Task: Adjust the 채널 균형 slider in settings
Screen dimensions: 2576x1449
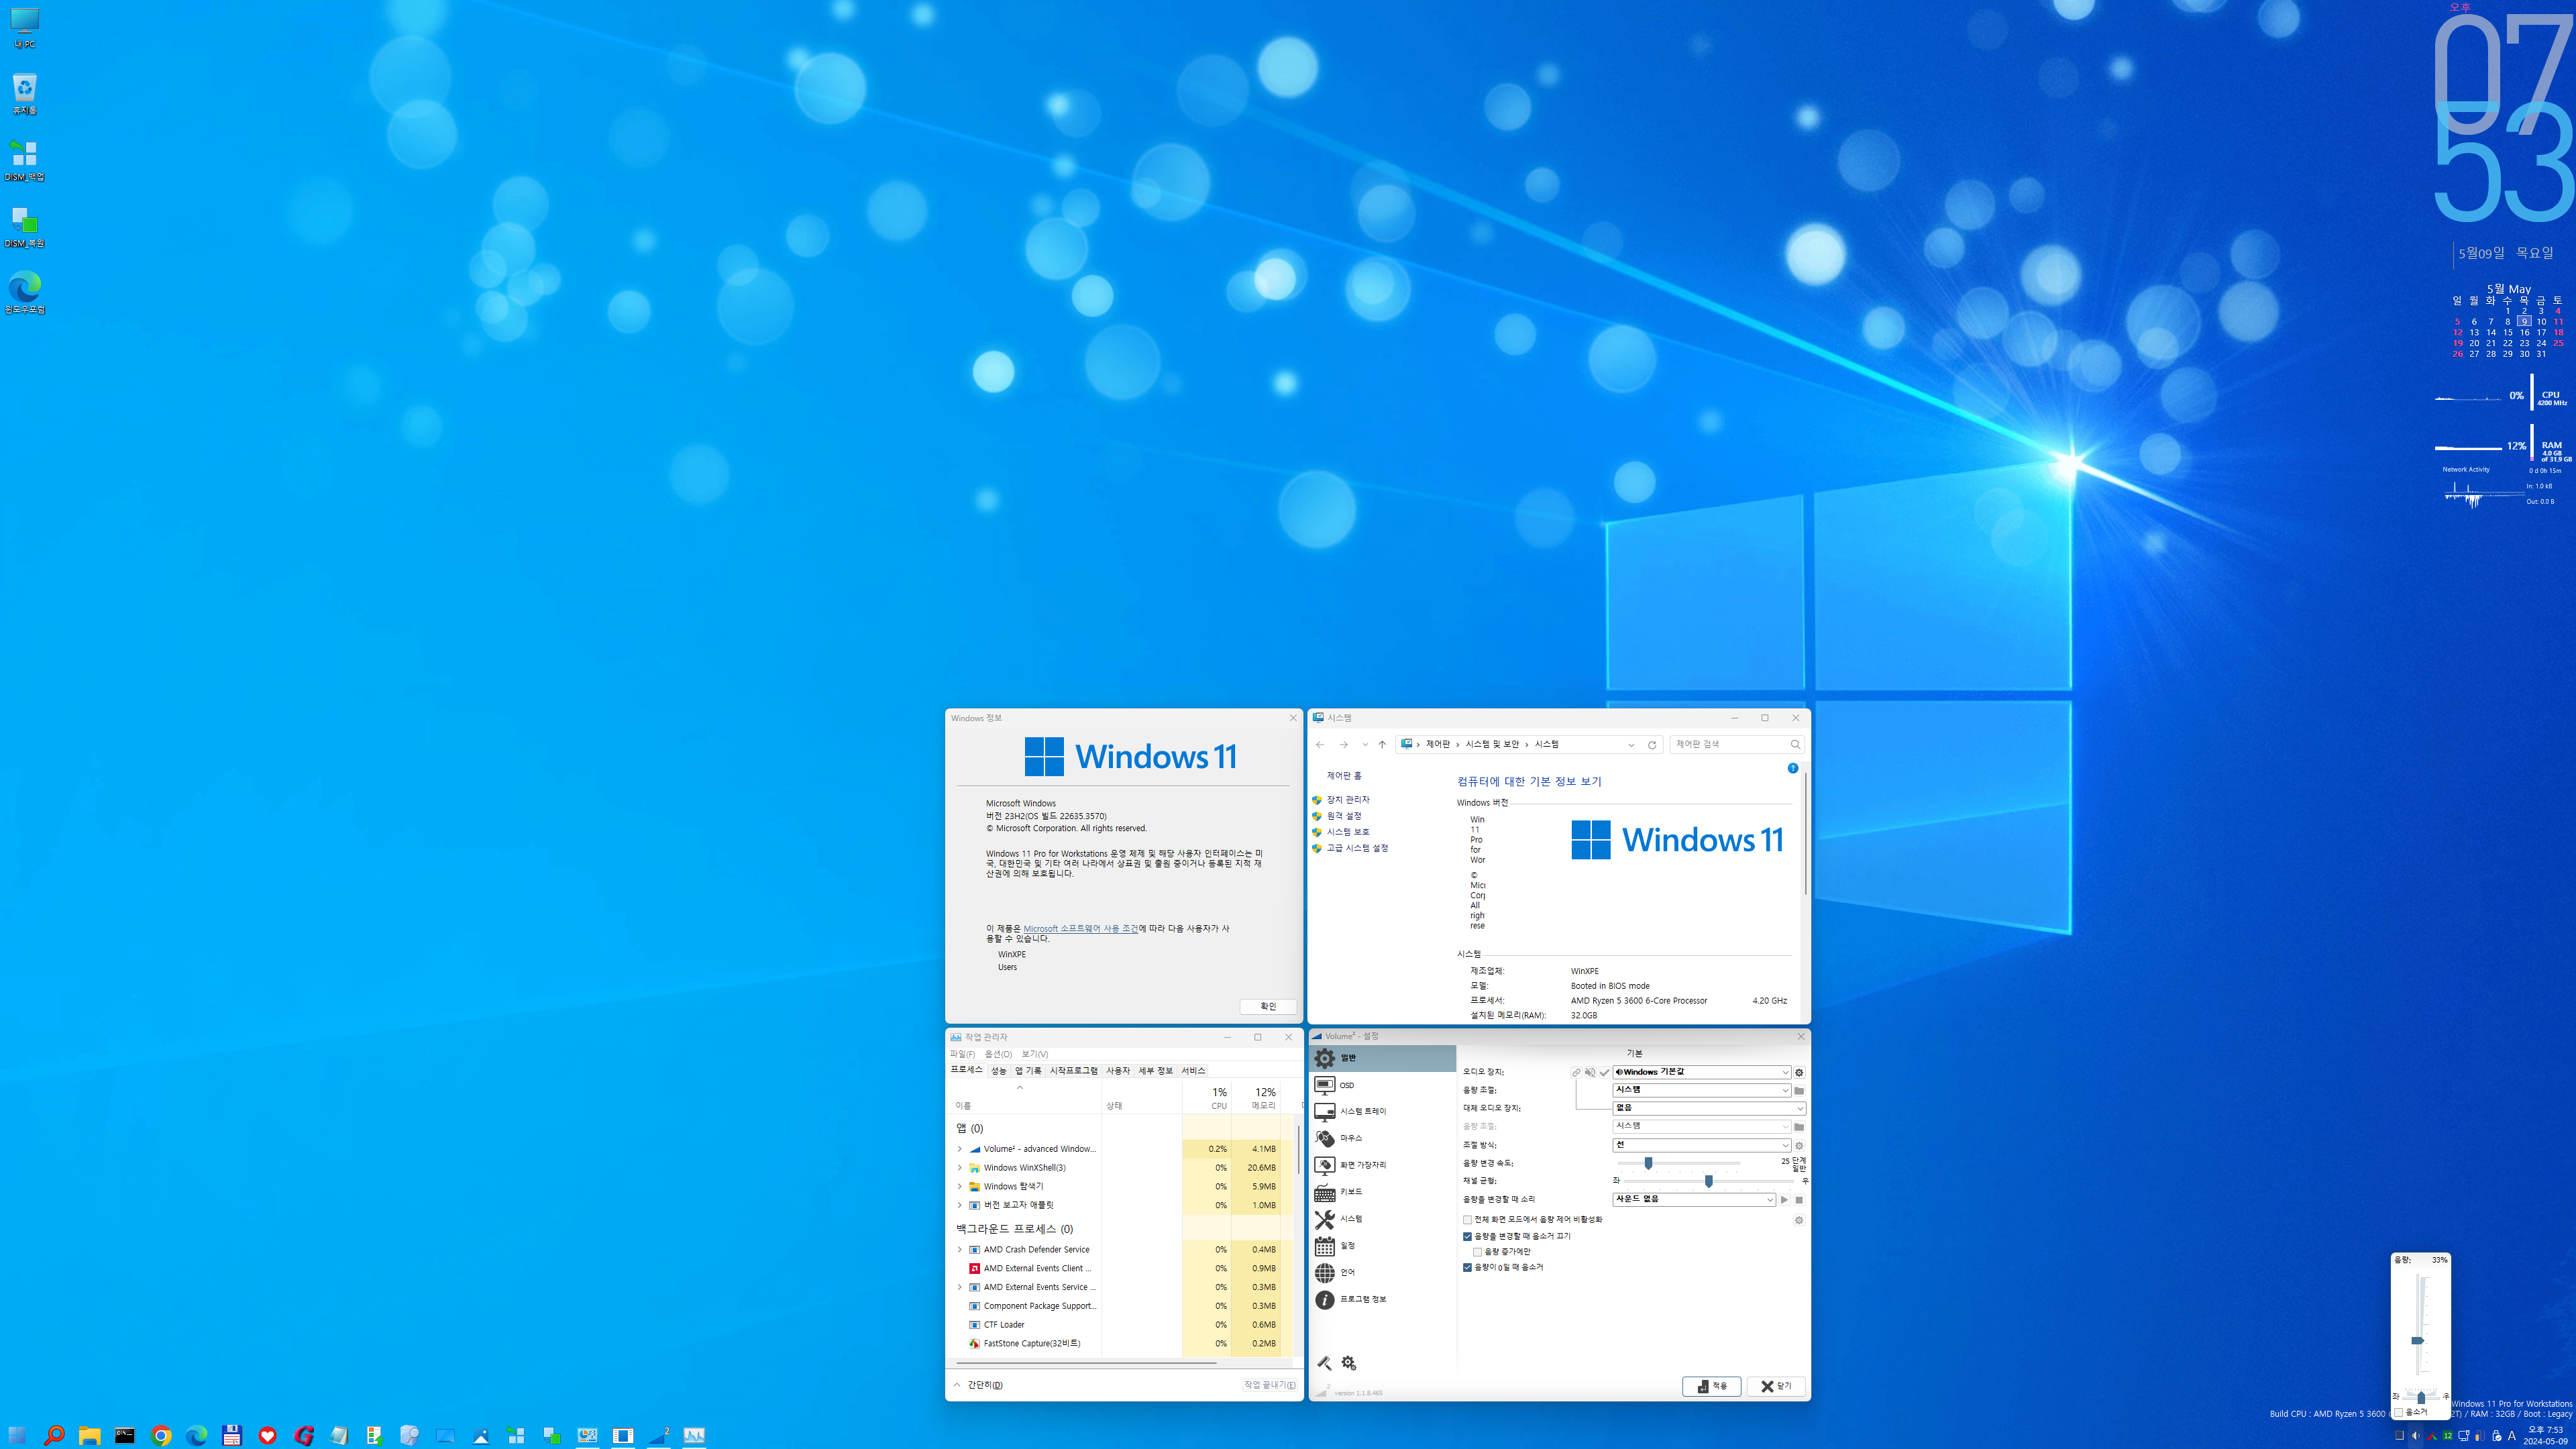Action: pos(1708,1181)
